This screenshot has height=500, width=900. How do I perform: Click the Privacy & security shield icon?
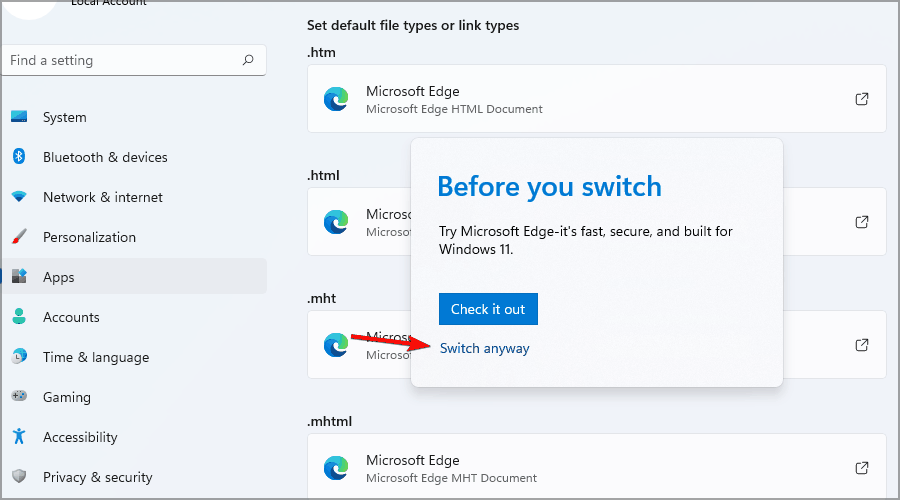19,477
